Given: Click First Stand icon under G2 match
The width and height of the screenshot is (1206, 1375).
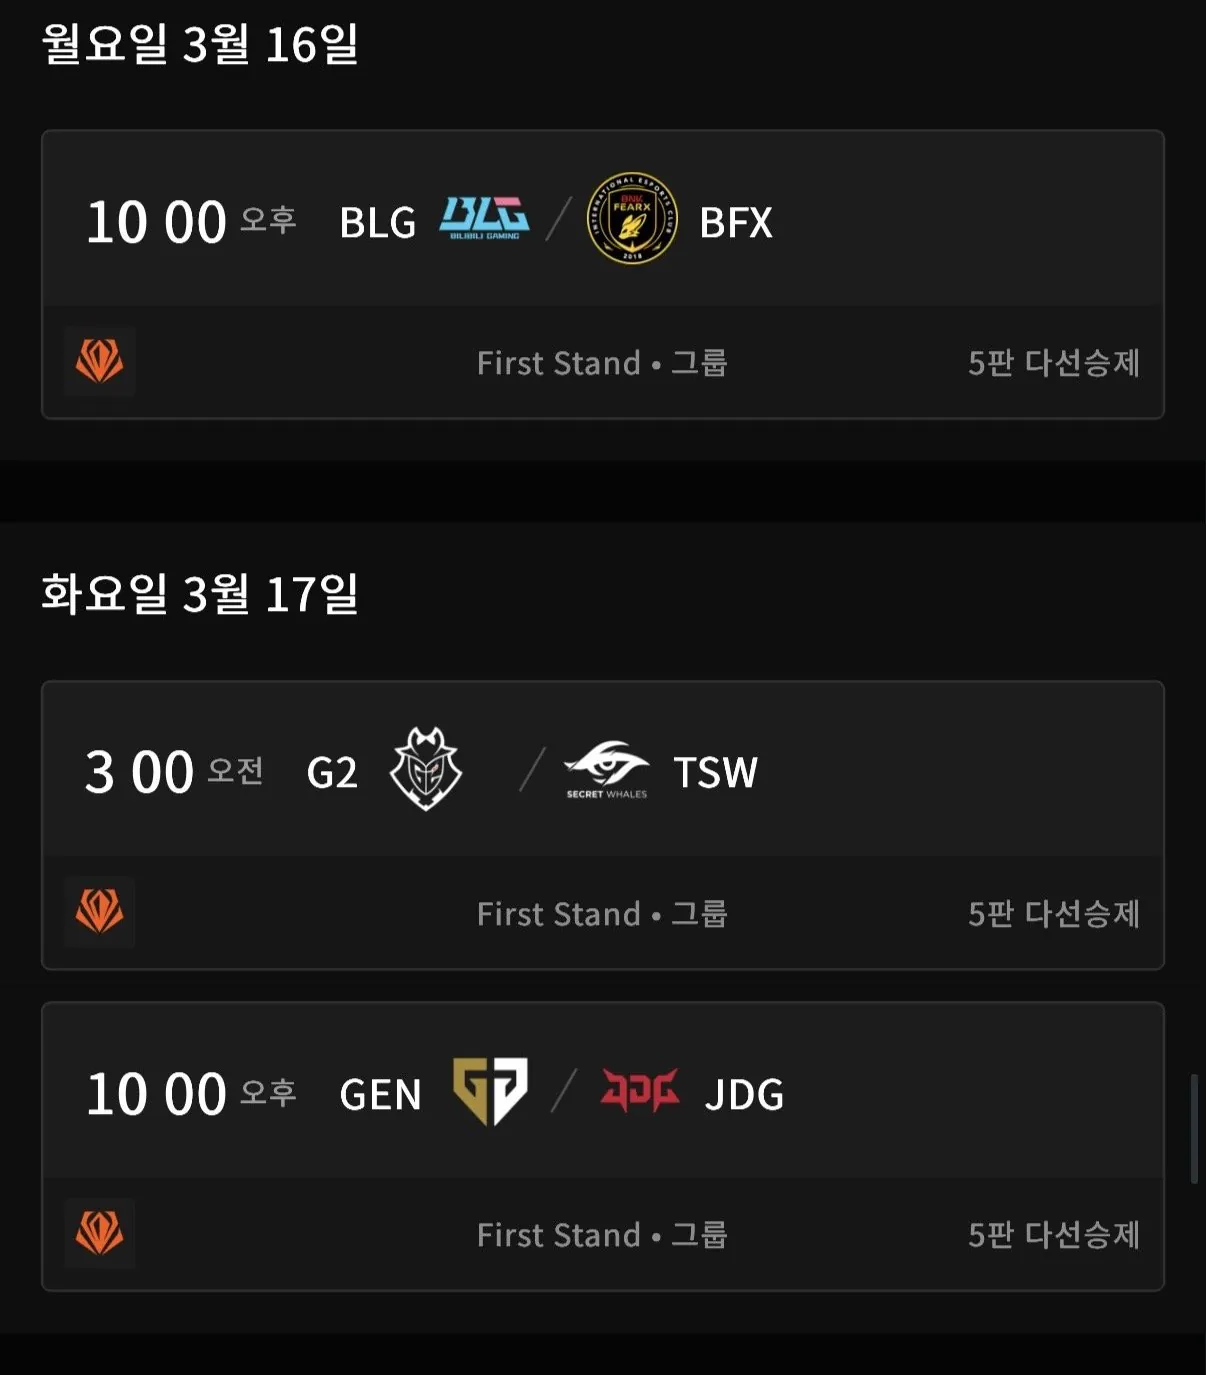Looking at the screenshot, I should 100,912.
